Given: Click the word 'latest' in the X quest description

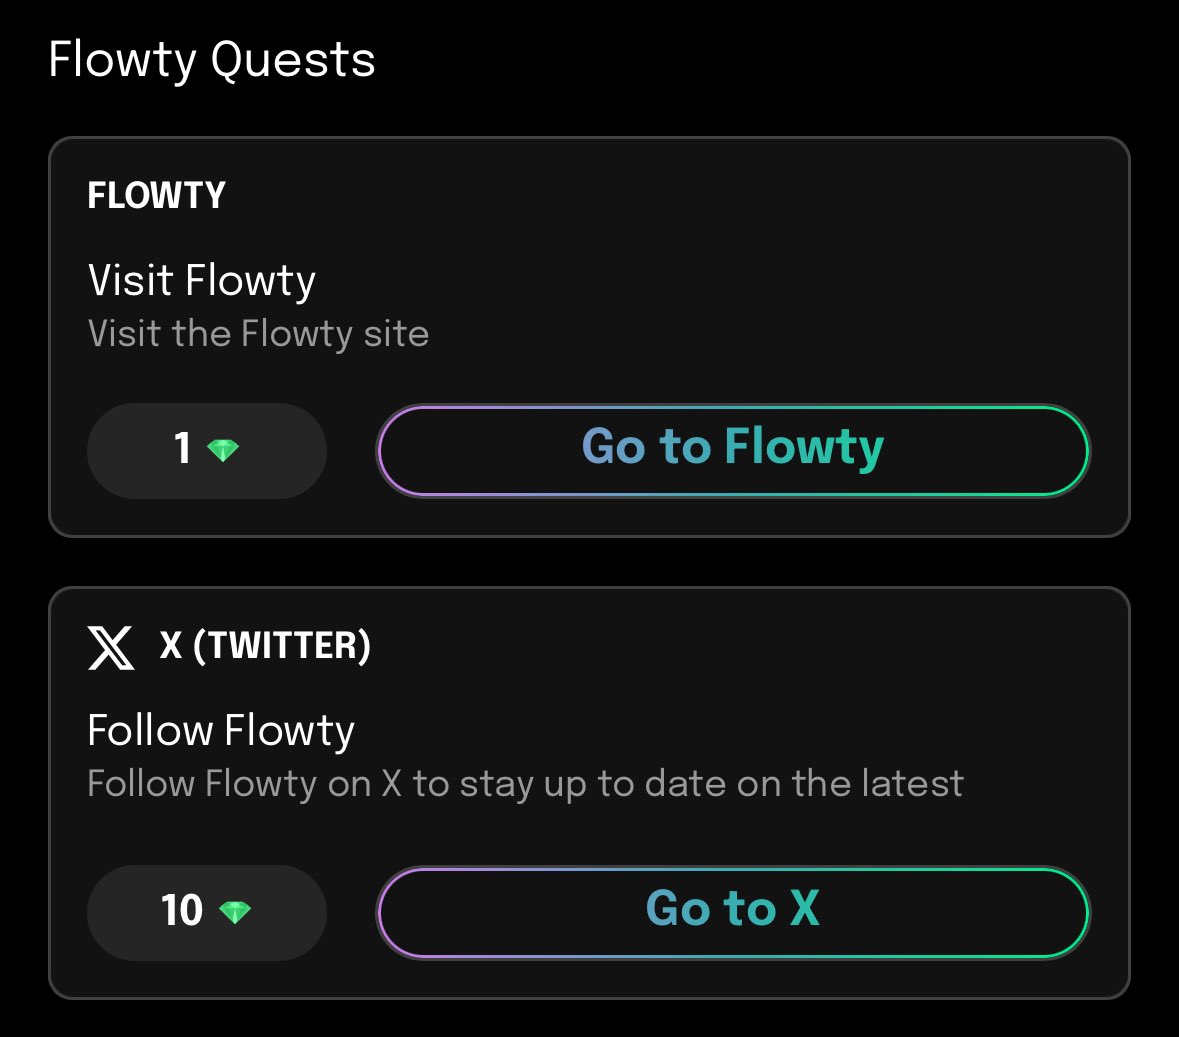Looking at the screenshot, I should coord(913,783).
